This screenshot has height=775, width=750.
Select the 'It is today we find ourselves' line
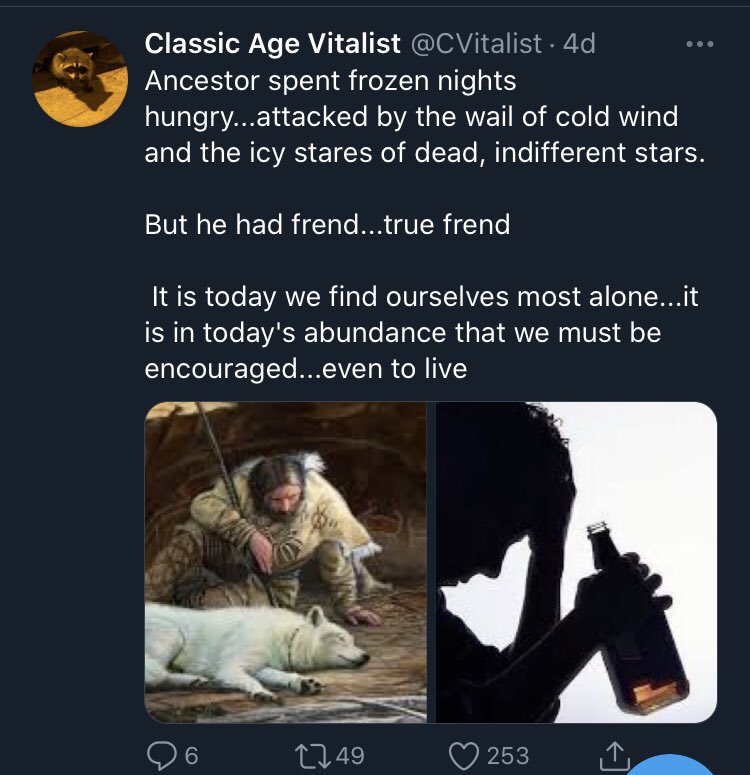425,297
